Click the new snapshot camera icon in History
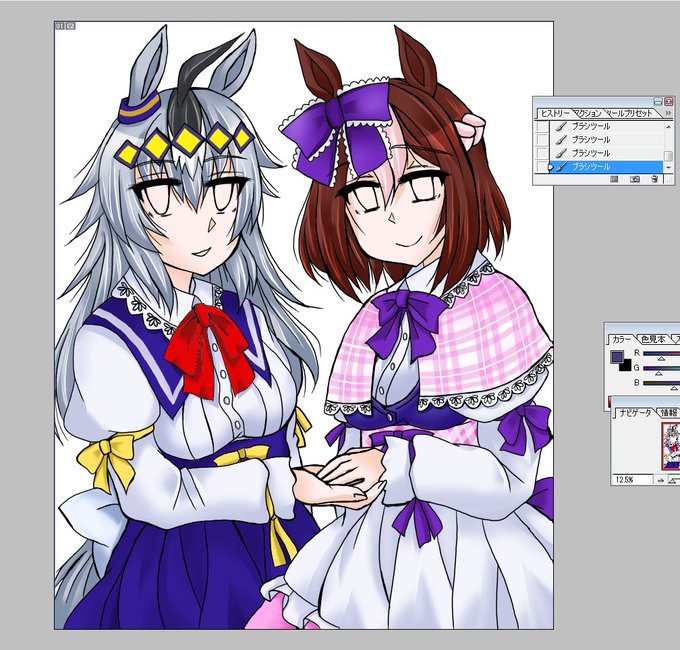This screenshot has width=680, height=650. coord(634,179)
